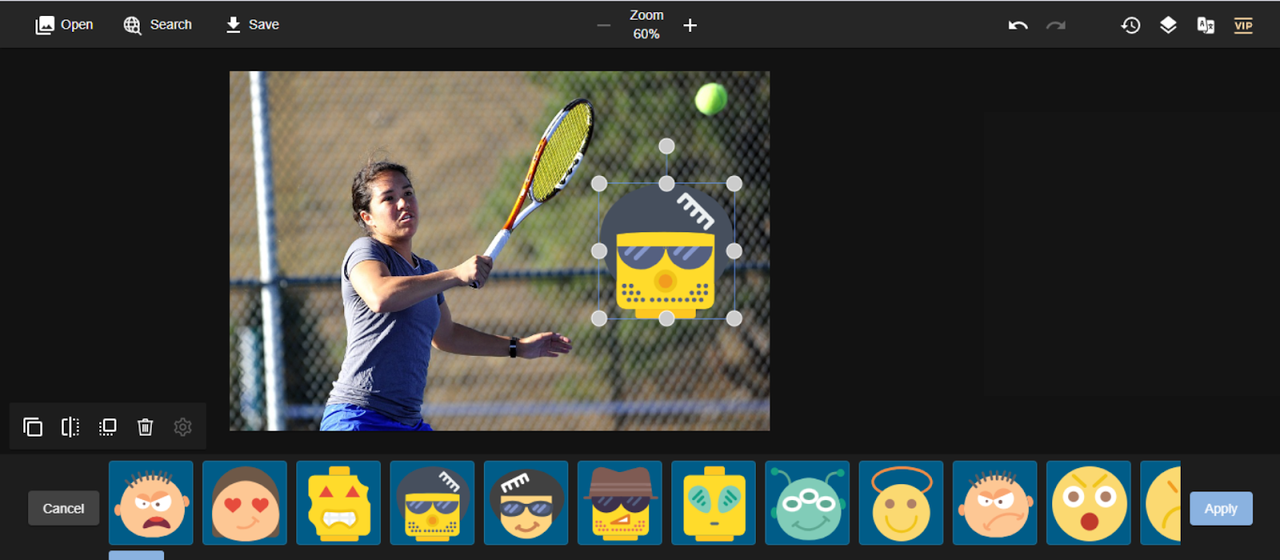Decrease zoom with the minus icon

pyautogui.click(x=604, y=25)
